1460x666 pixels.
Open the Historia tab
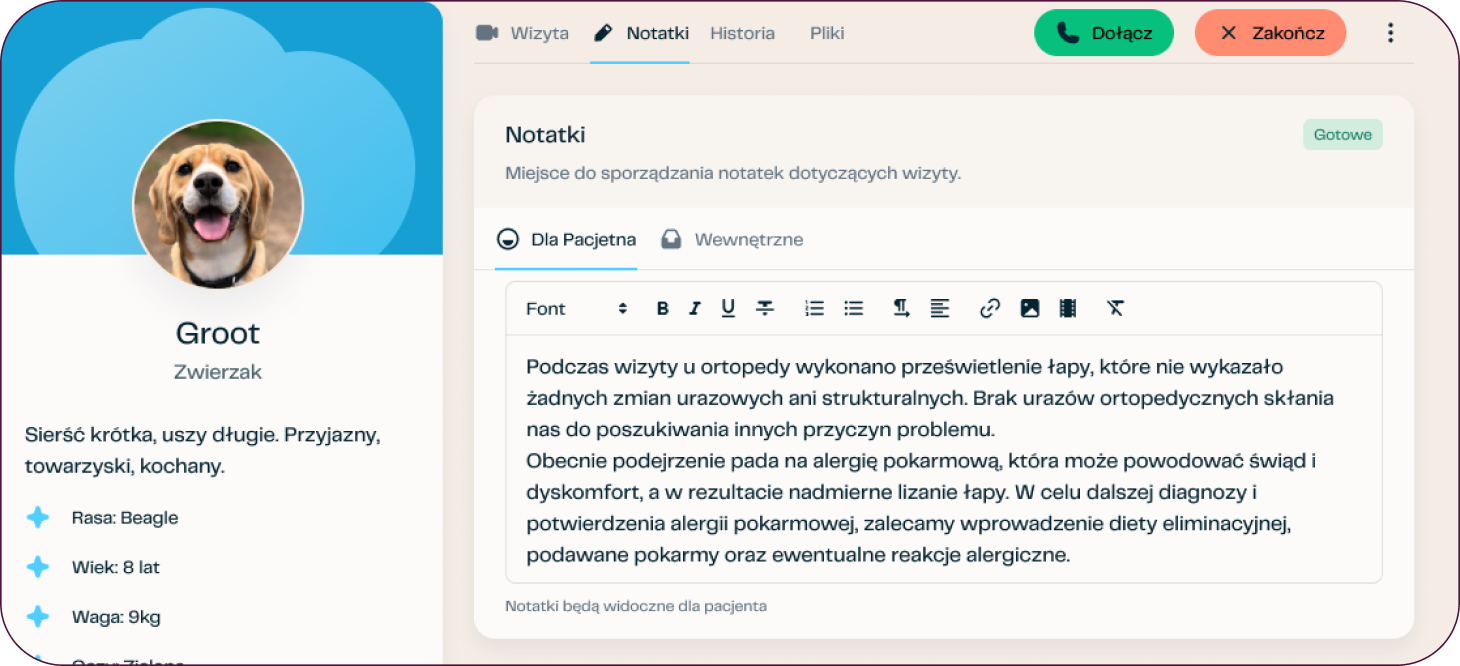tap(742, 33)
